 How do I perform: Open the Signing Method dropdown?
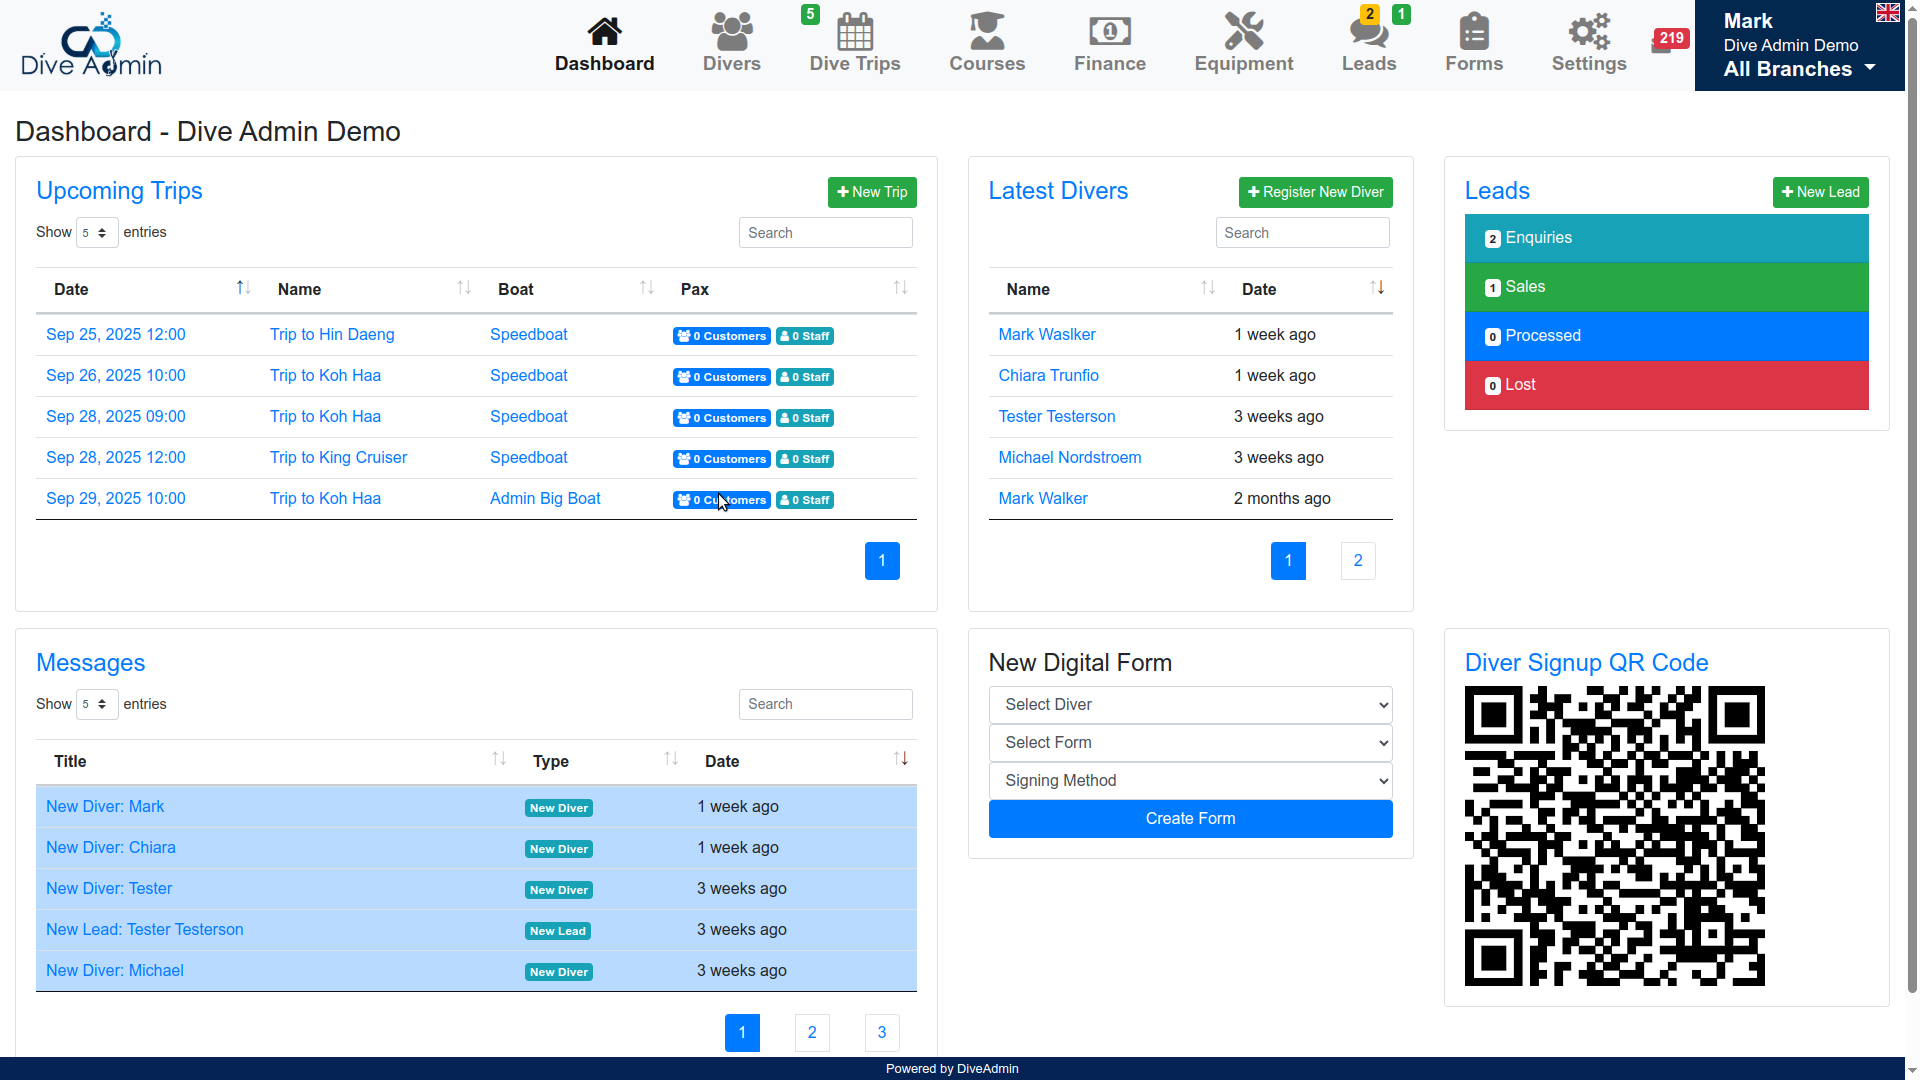pyautogui.click(x=1190, y=781)
